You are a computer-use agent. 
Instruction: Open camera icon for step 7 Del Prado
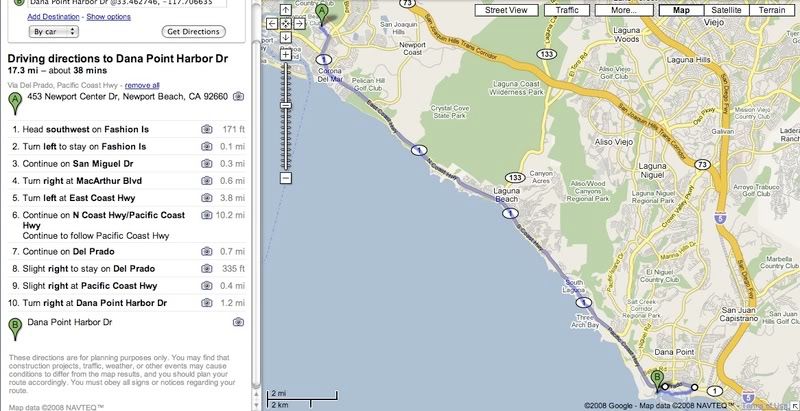click(x=207, y=251)
